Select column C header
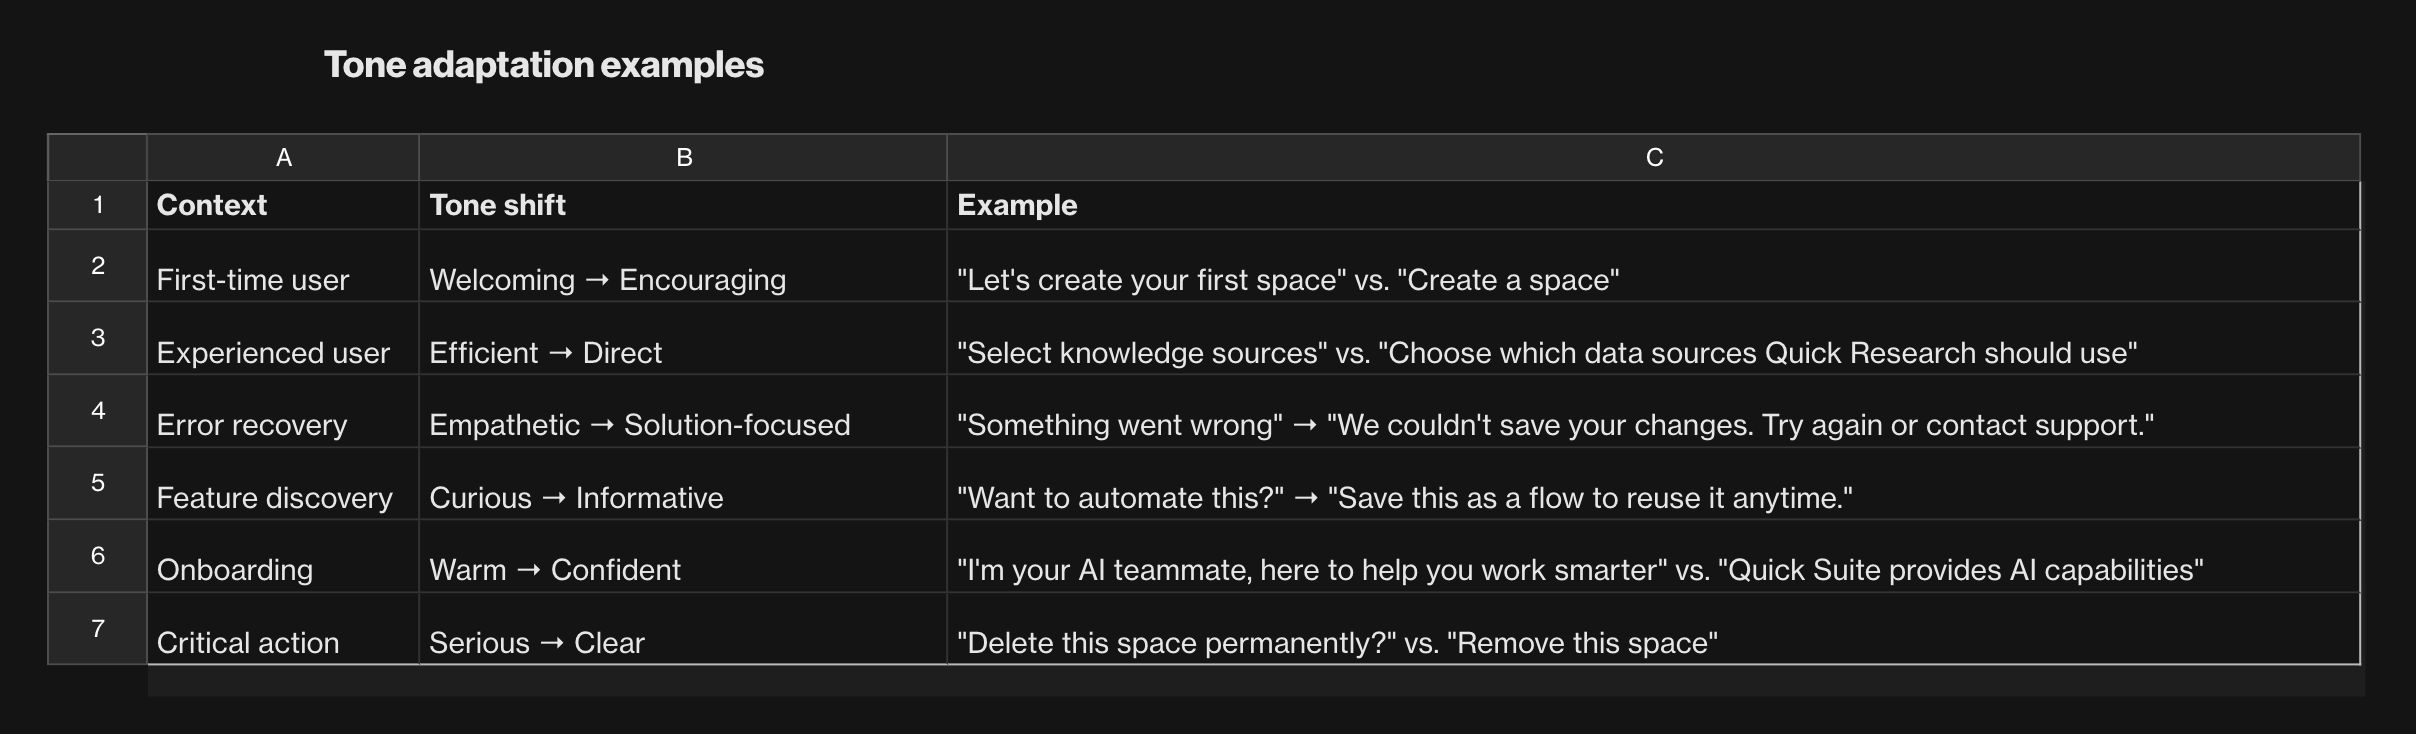 coord(1653,157)
